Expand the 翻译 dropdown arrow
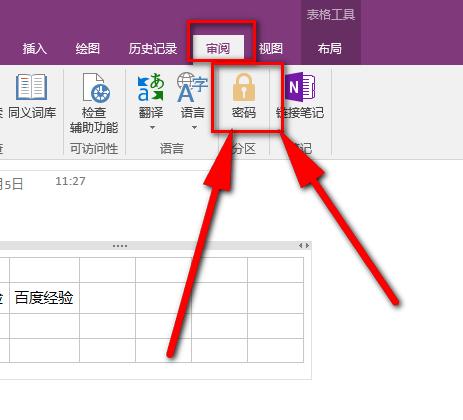This screenshot has width=463, height=420. [x=152, y=128]
